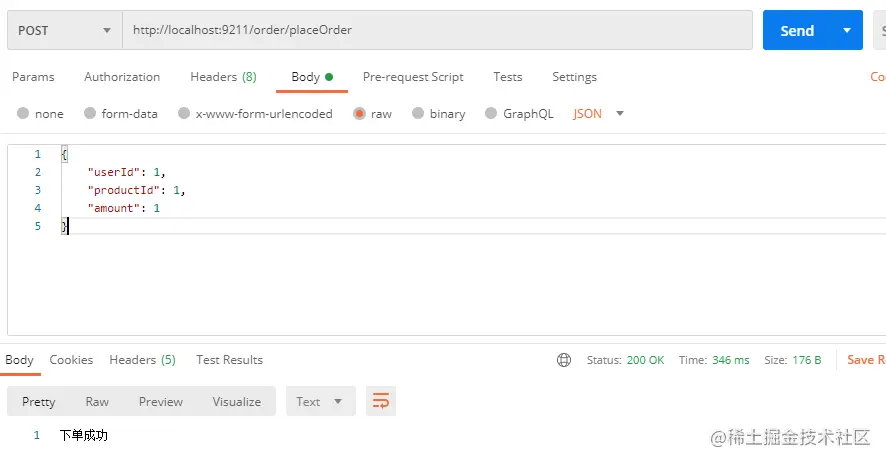Select the form-data radio button
This screenshot has height=463, width=886.
[90, 114]
